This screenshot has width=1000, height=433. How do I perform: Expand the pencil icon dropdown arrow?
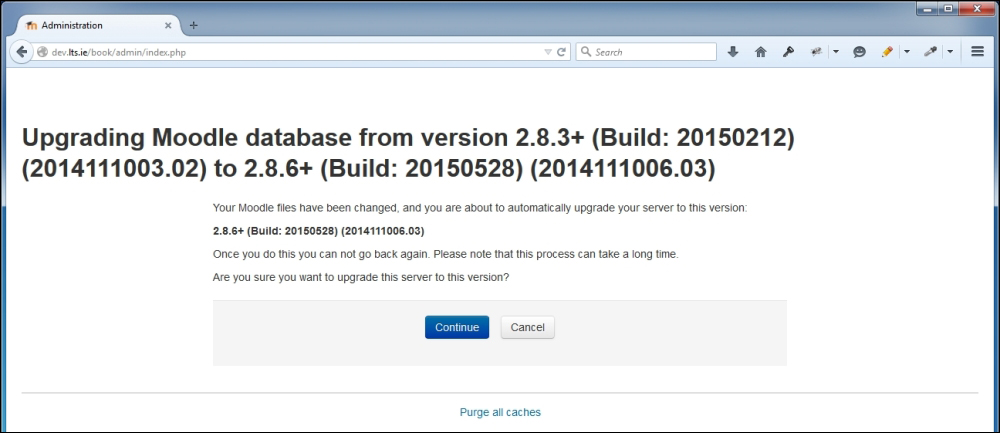[907, 52]
